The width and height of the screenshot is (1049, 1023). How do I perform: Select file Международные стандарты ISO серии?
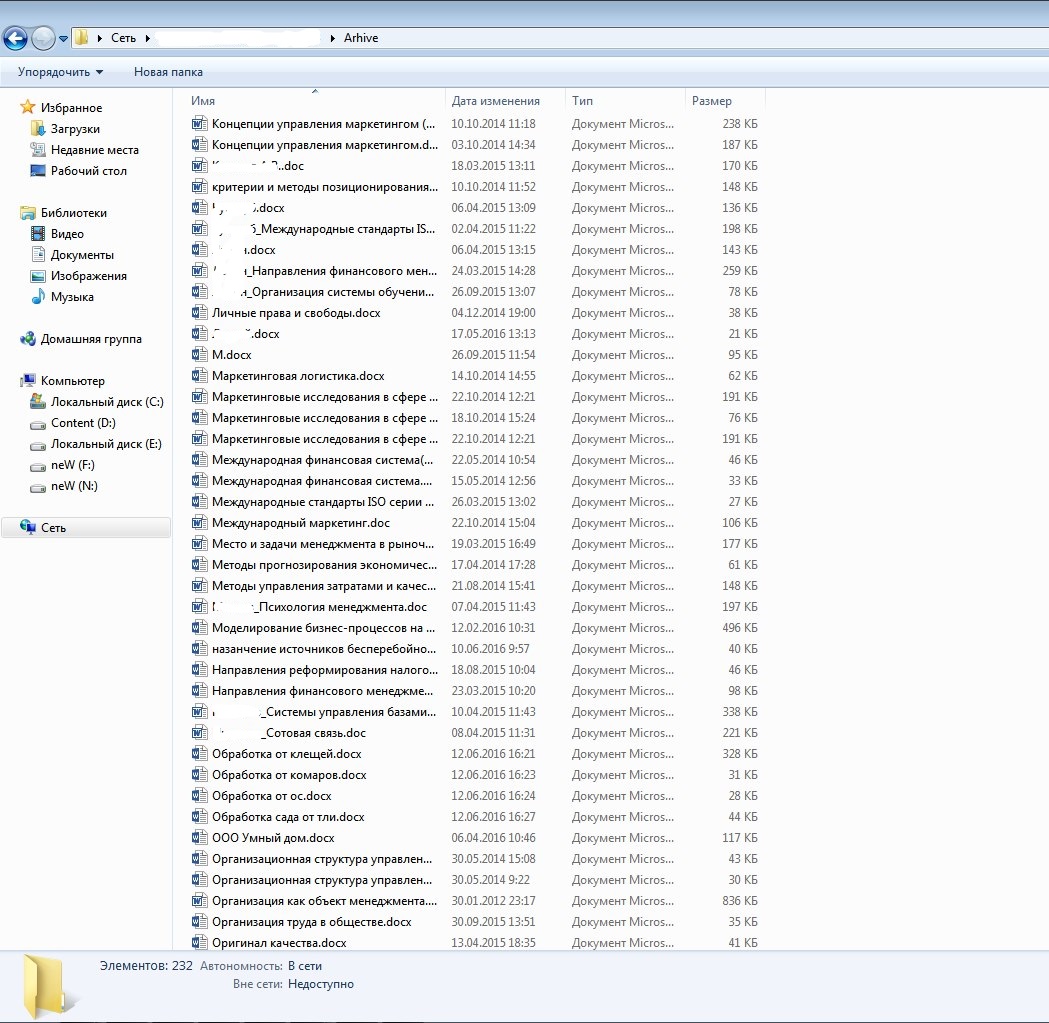(322, 502)
